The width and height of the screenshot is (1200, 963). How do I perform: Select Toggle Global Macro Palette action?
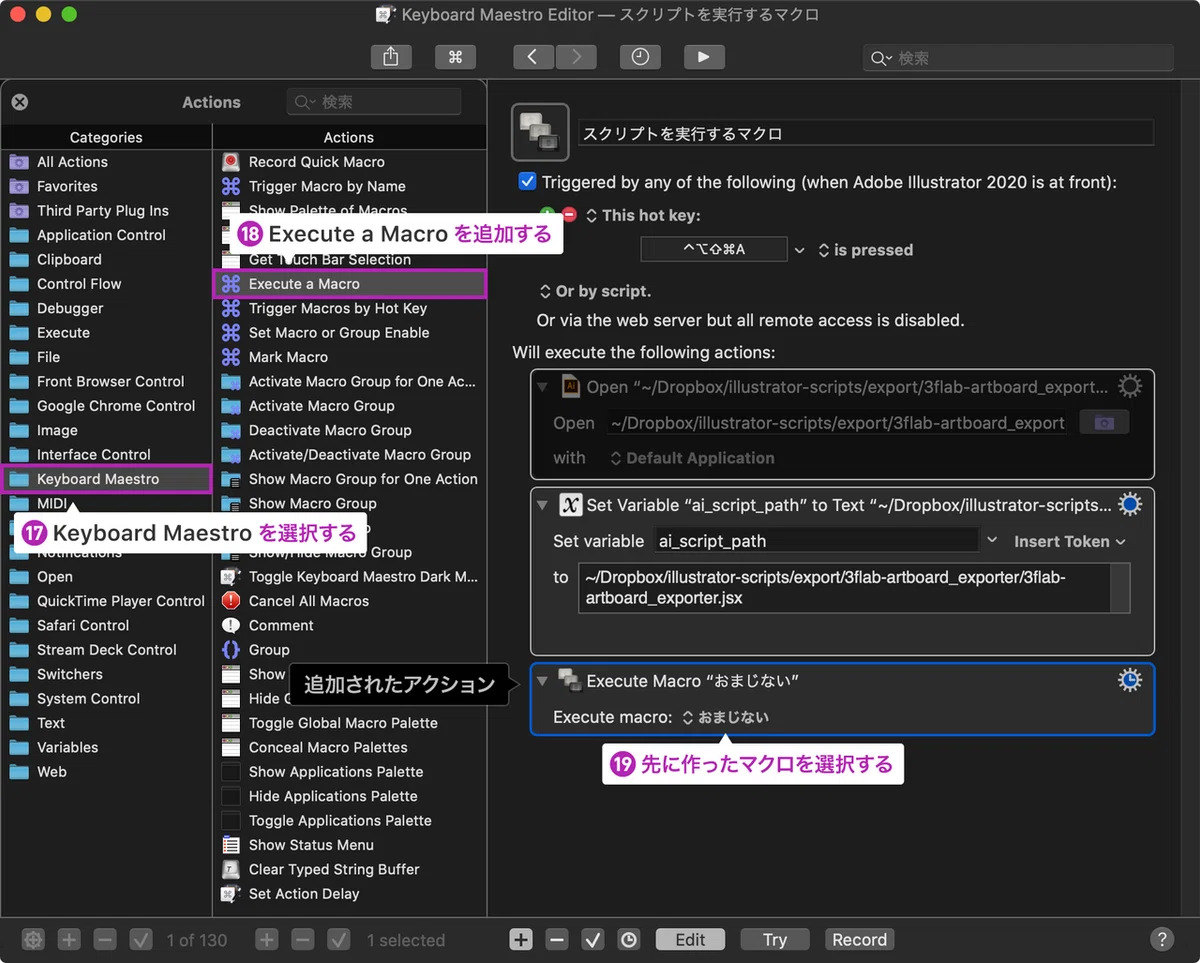[x=350, y=723]
